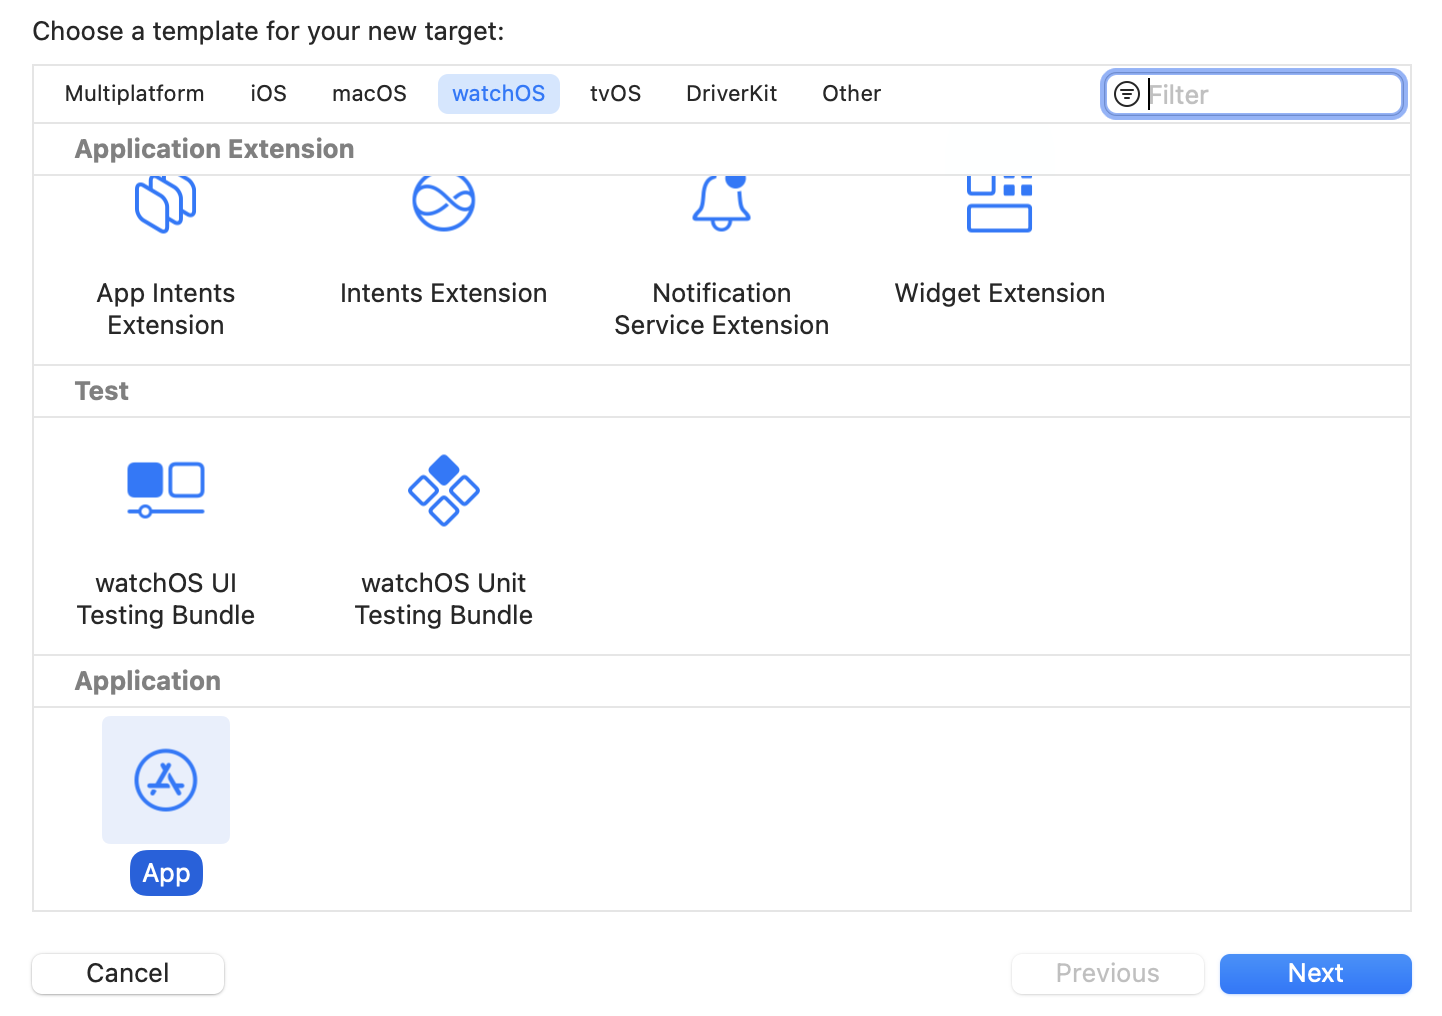The width and height of the screenshot is (1442, 1016).
Task: Click the App template label
Action: pyautogui.click(x=166, y=873)
